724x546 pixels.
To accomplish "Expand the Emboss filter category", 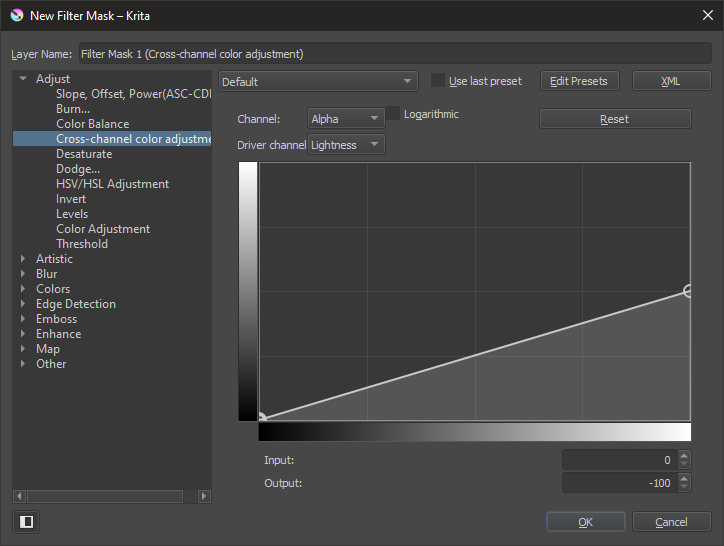I will (x=23, y=319).
